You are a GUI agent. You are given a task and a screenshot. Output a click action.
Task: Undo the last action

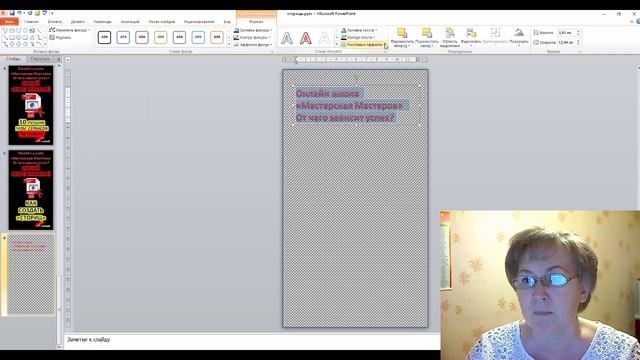[x=19, y=13]
